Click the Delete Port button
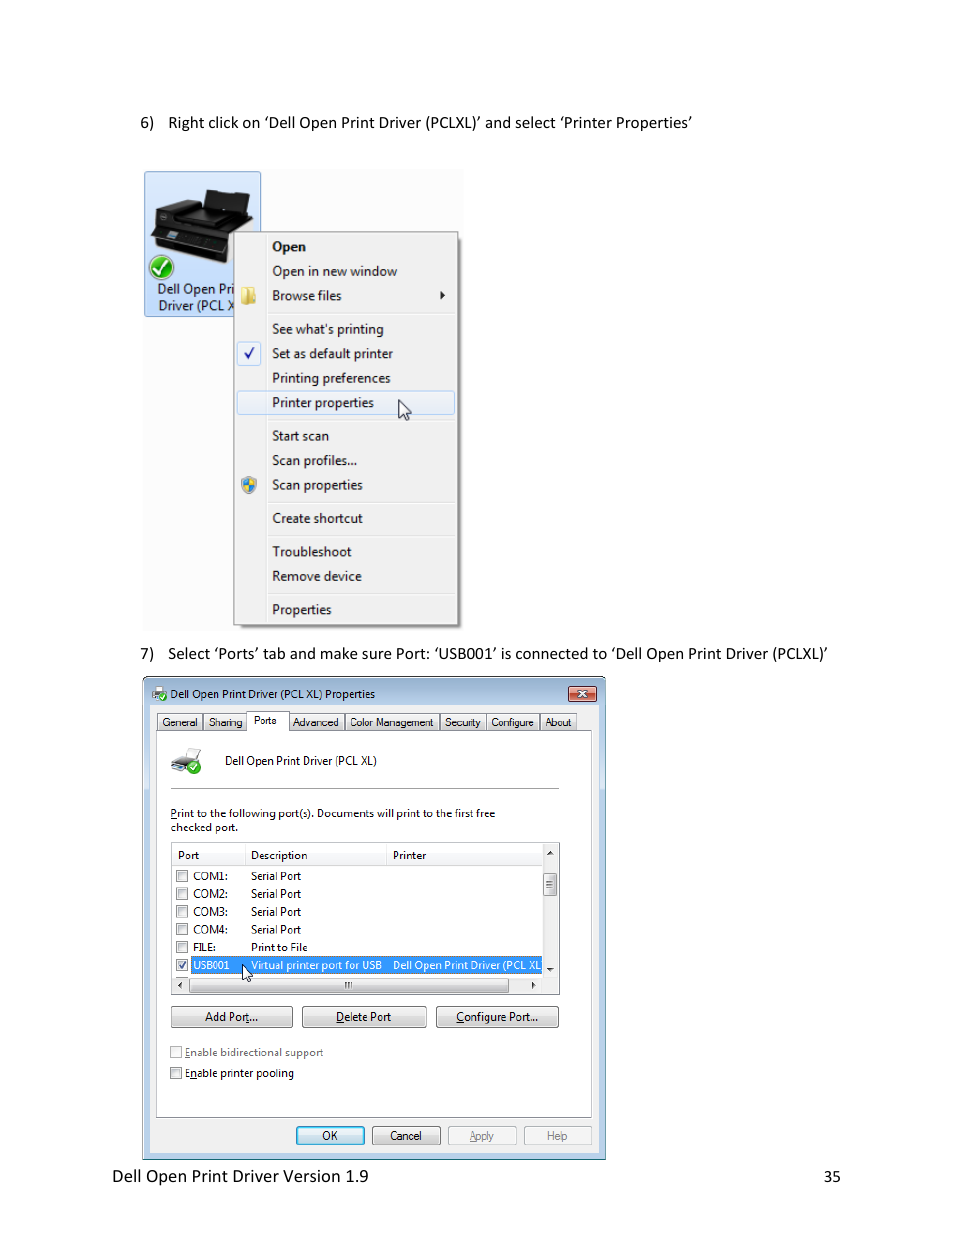The image size is (954, 1235). (x=364, y=1017)
